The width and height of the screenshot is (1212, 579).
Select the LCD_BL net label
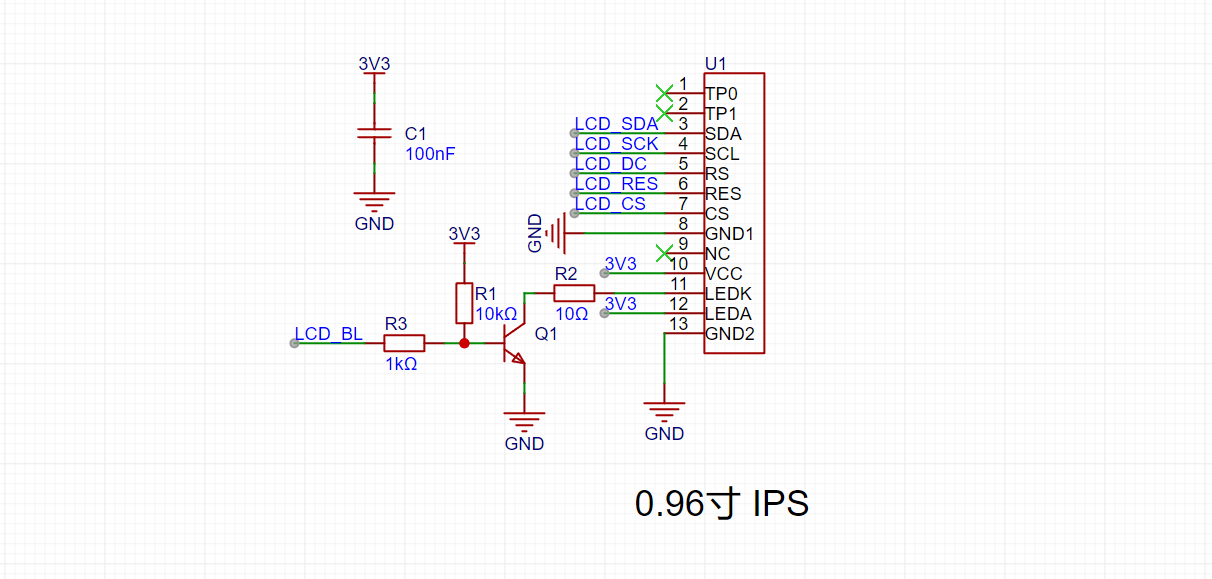coord(328,334)
